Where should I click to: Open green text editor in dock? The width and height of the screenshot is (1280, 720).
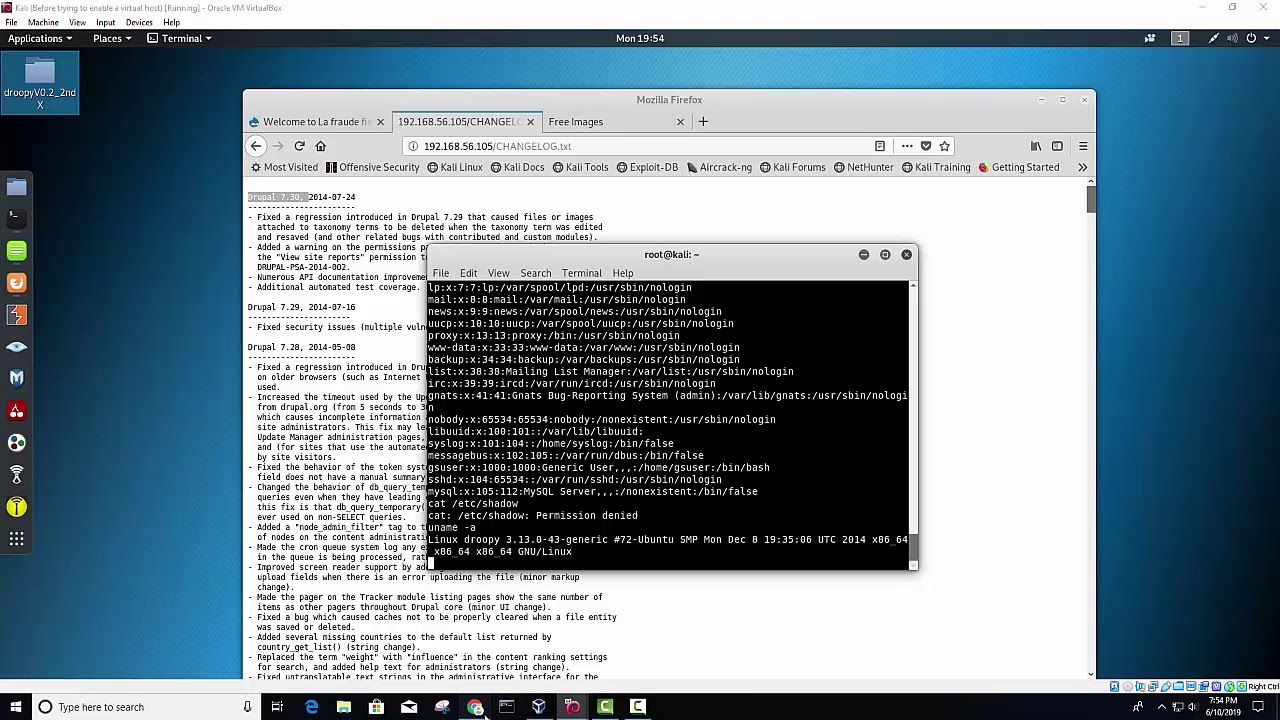click(x=16, y=251)
